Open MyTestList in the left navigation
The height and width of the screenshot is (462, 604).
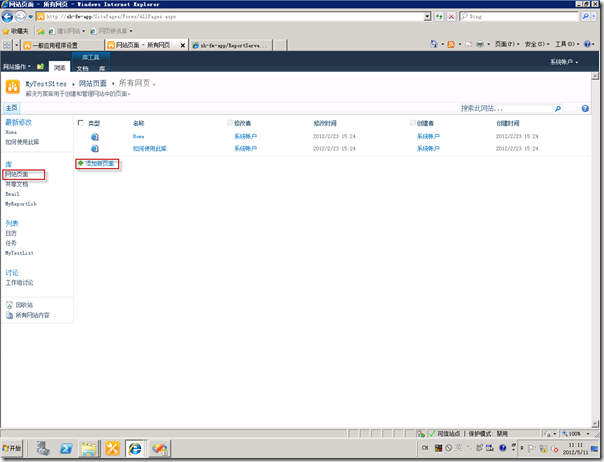[19, 253]
